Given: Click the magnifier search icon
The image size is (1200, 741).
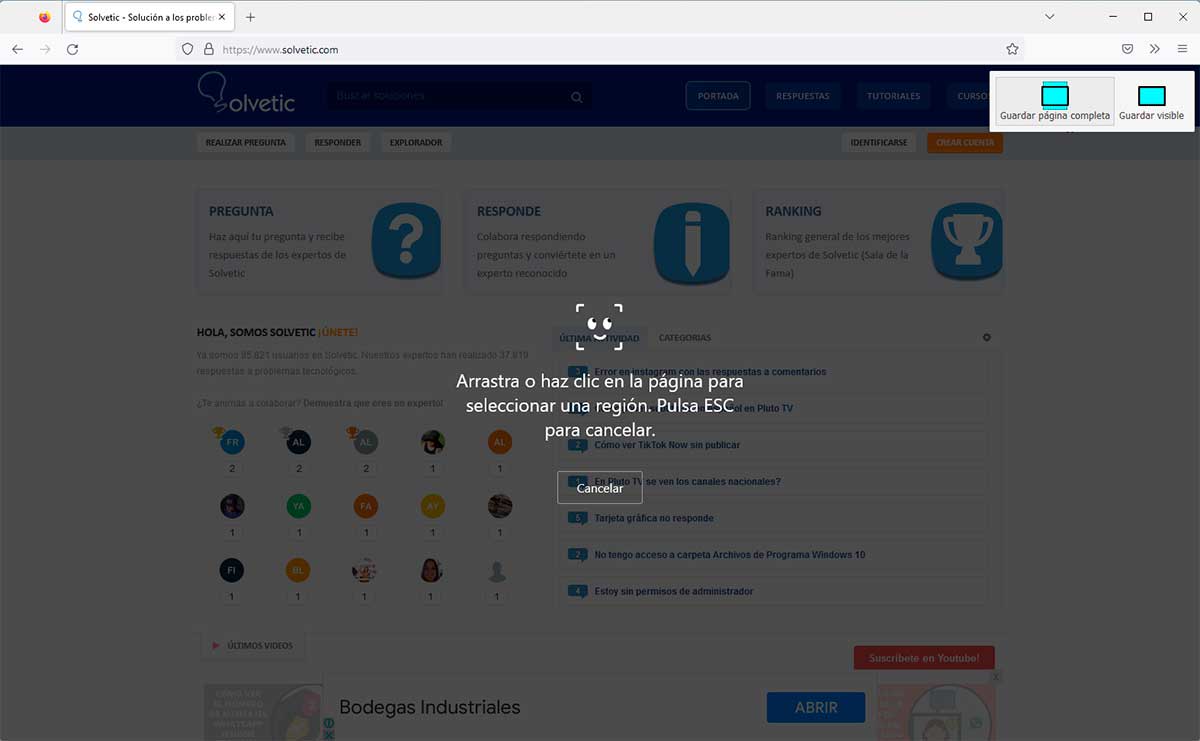Looking at the screenshot, I should pyautogui.click(x=577, y=97).
